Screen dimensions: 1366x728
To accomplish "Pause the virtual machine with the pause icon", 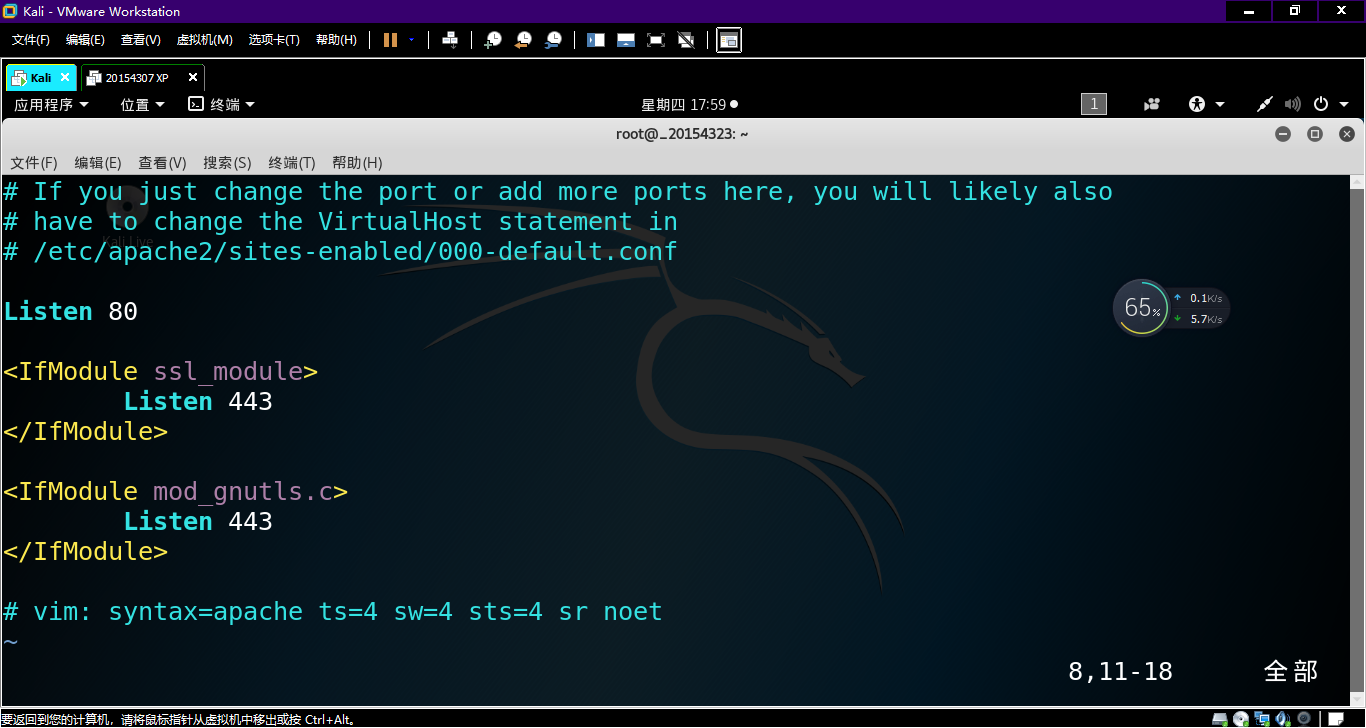I will 390,40.
